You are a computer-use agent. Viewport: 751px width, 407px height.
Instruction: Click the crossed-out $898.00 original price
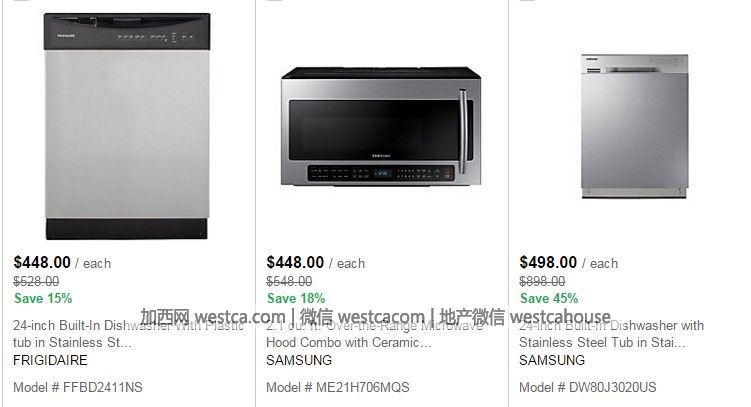click(542, 281)
